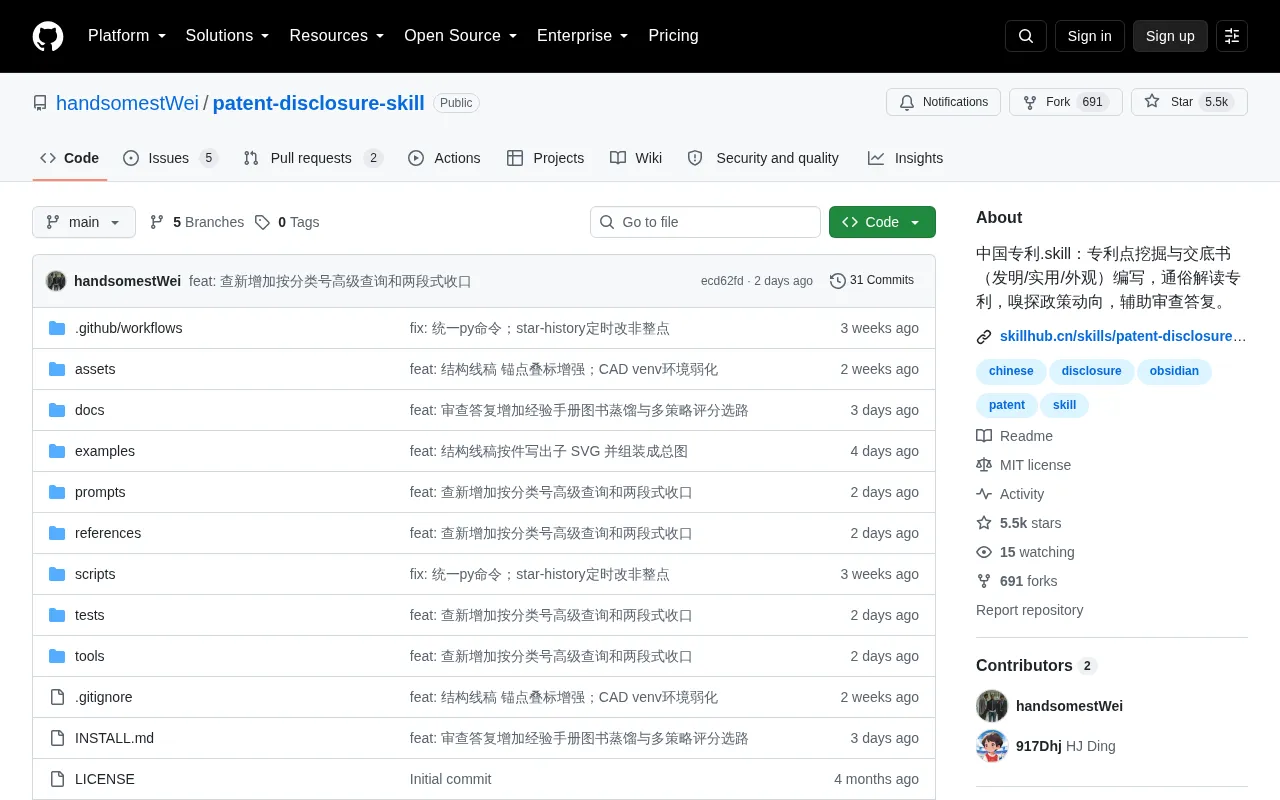
Task: Switch to the Issues tab
Action: 170,158
